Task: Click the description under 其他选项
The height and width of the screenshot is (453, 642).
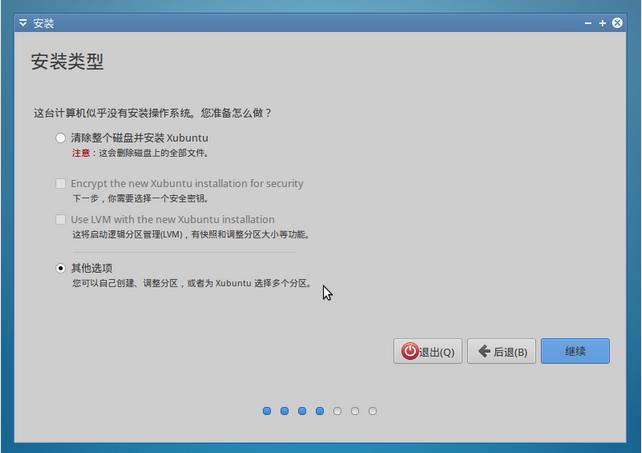Action: click(x=192, y=283)
